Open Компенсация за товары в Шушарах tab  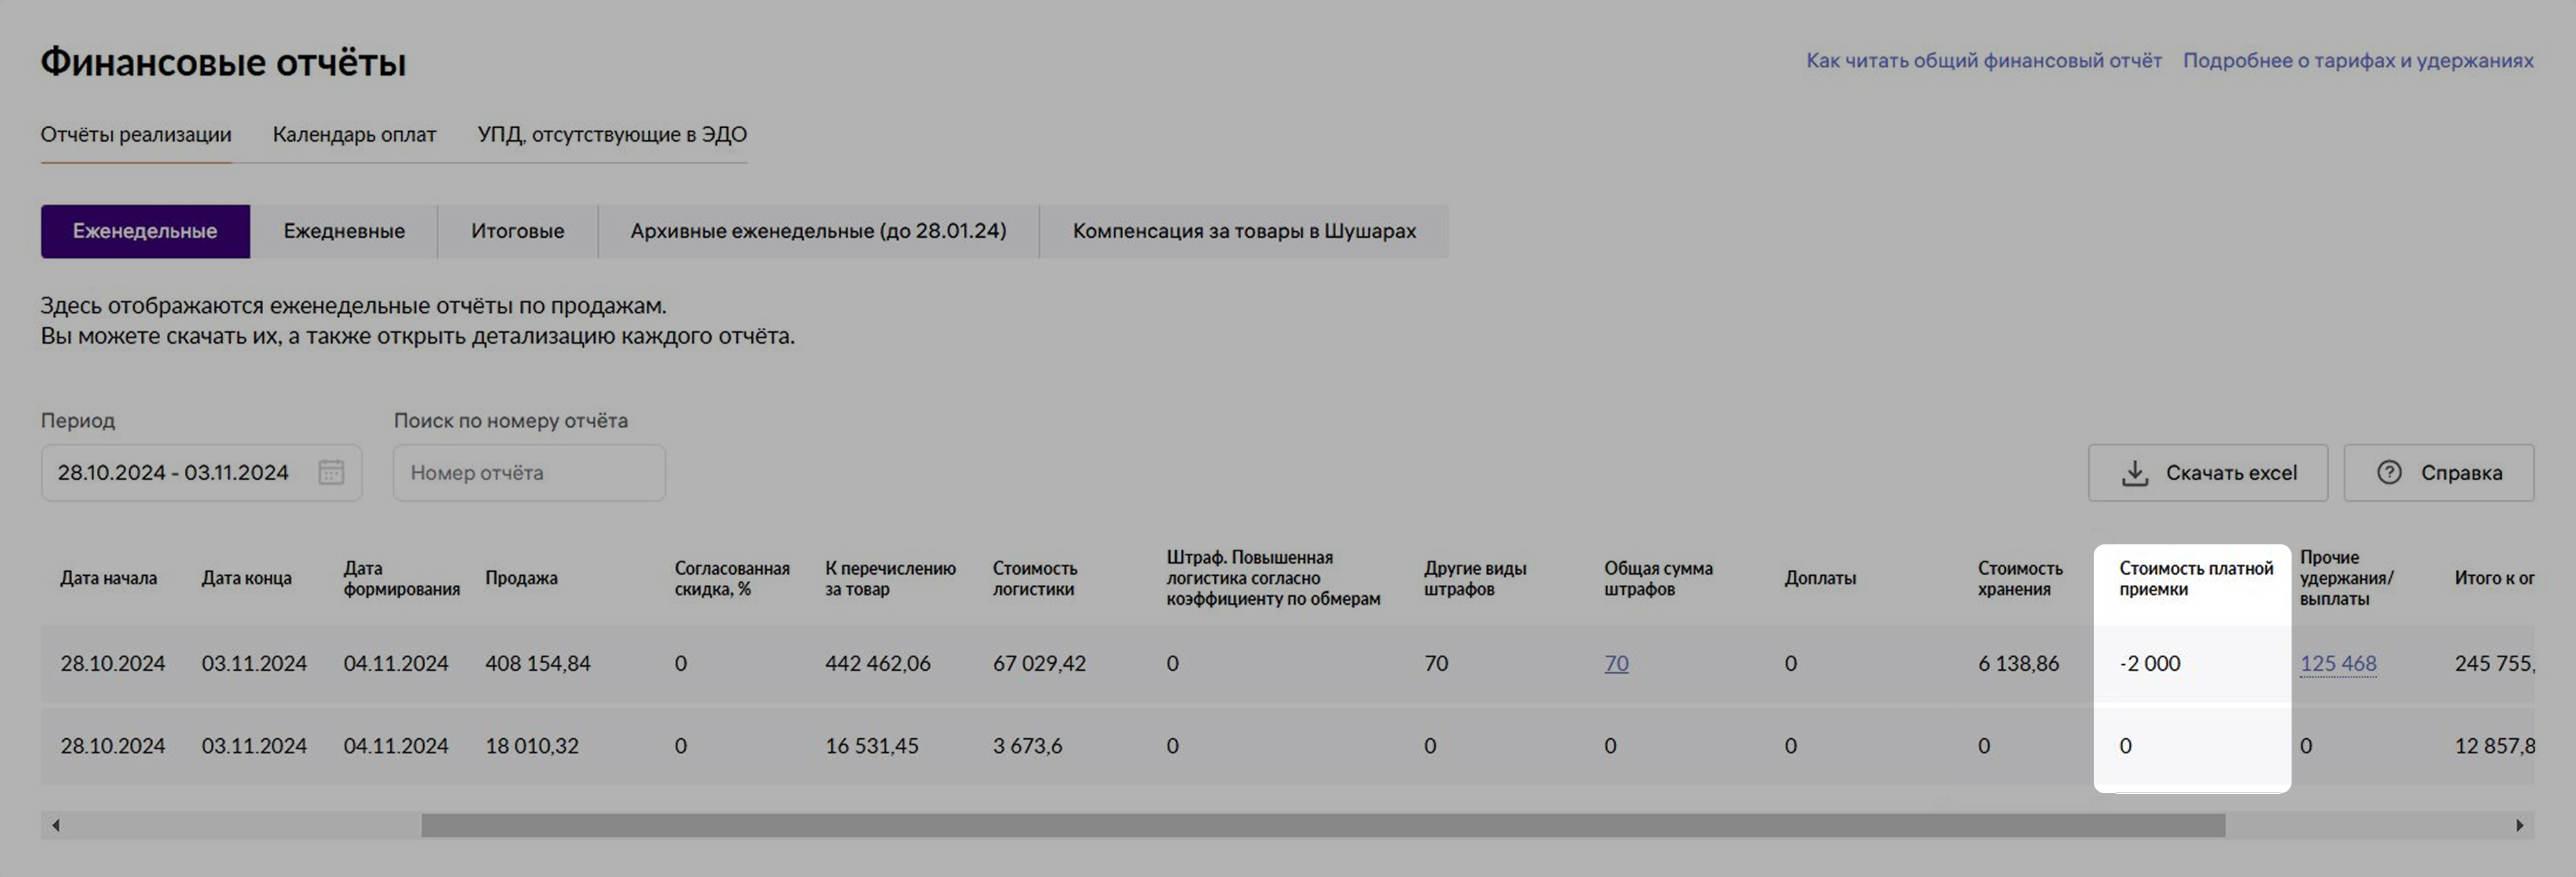point(1244,231)
